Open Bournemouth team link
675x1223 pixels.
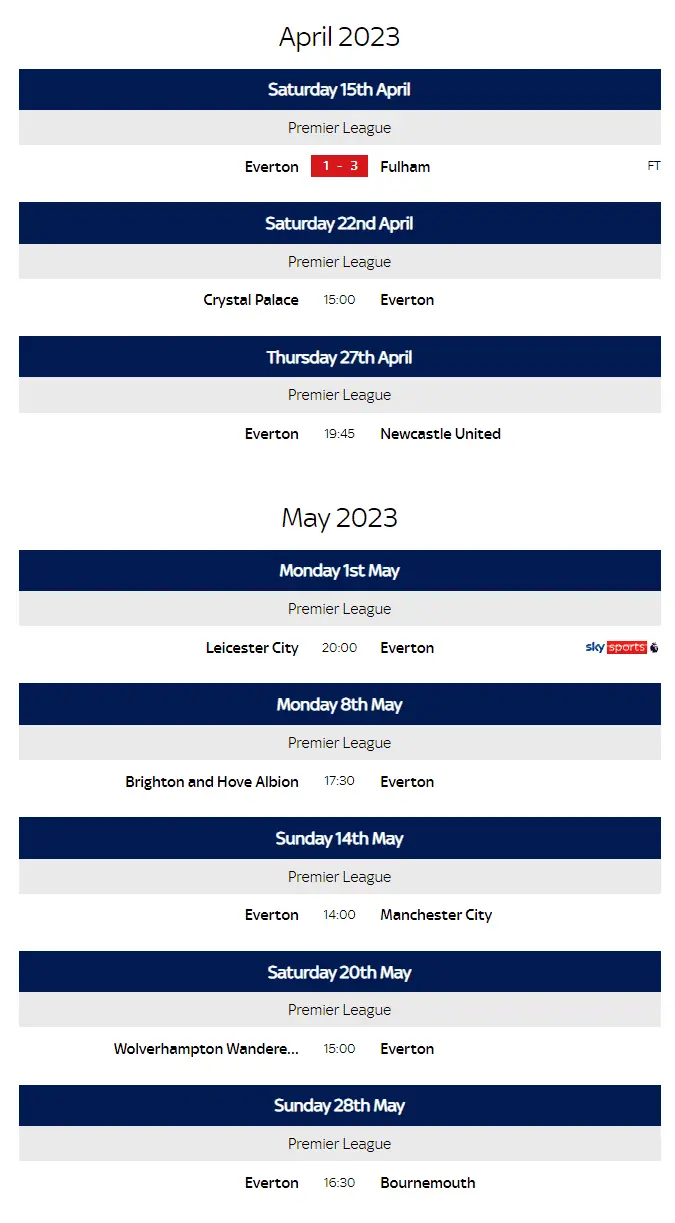(428, 1183)
